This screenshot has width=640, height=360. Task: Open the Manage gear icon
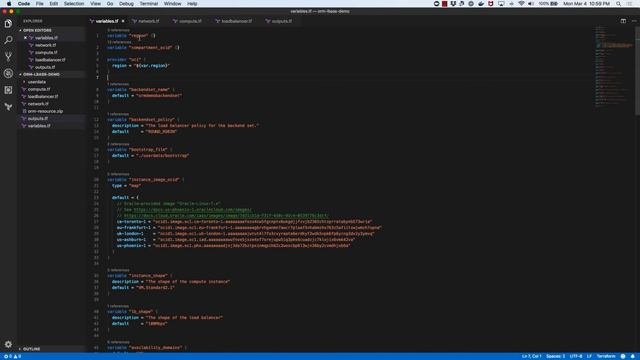[8, 344]
